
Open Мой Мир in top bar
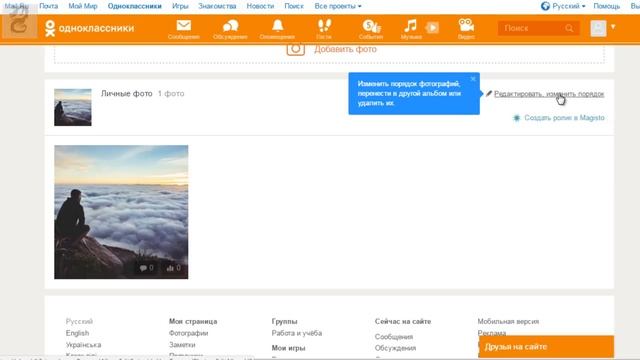pyautogui.click(x=83, y=6)
